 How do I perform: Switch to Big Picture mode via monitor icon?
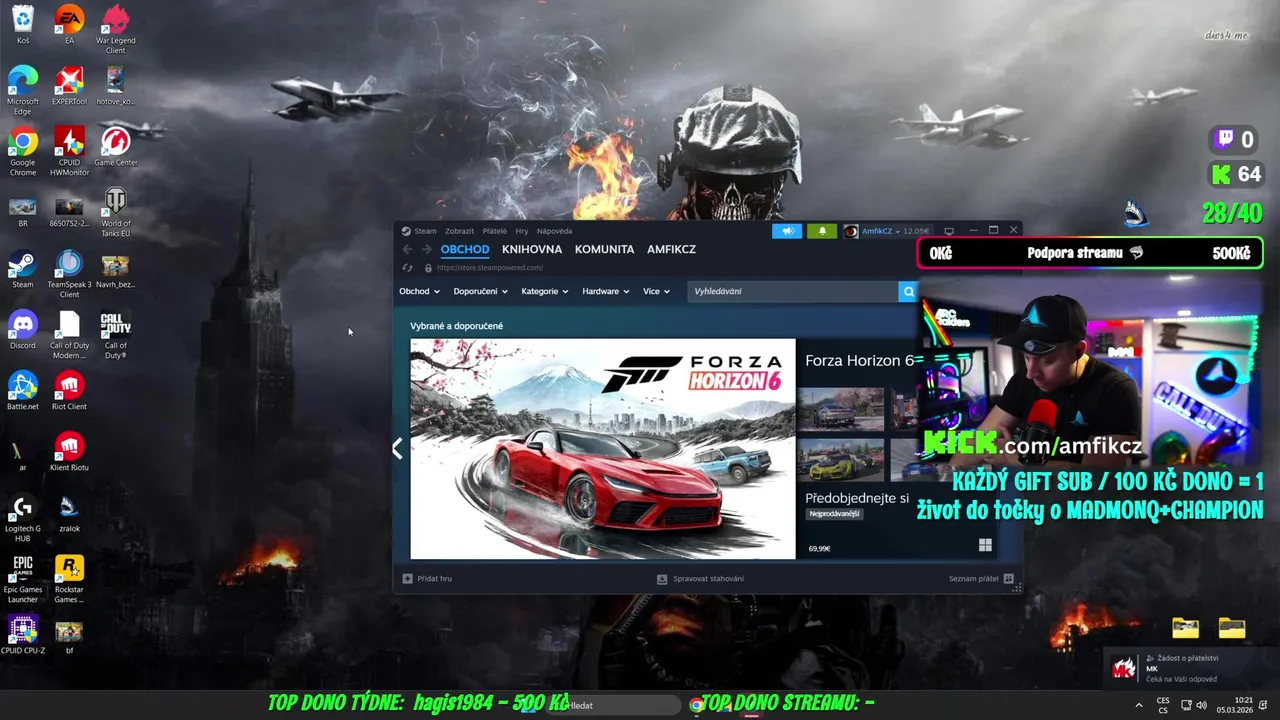(949, 231)
